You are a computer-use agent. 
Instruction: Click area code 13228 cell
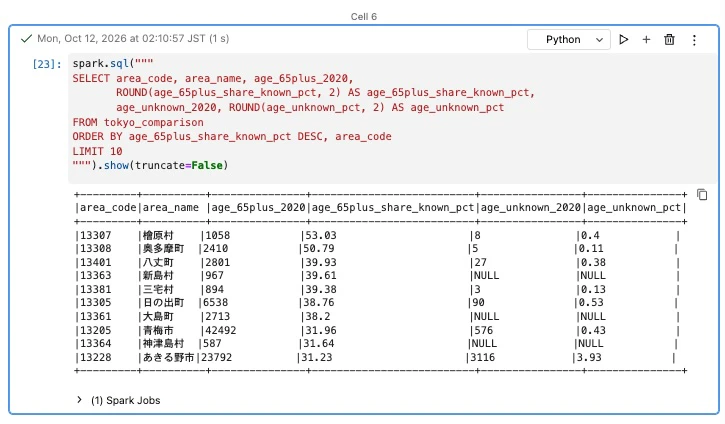[x=96, y=357]
